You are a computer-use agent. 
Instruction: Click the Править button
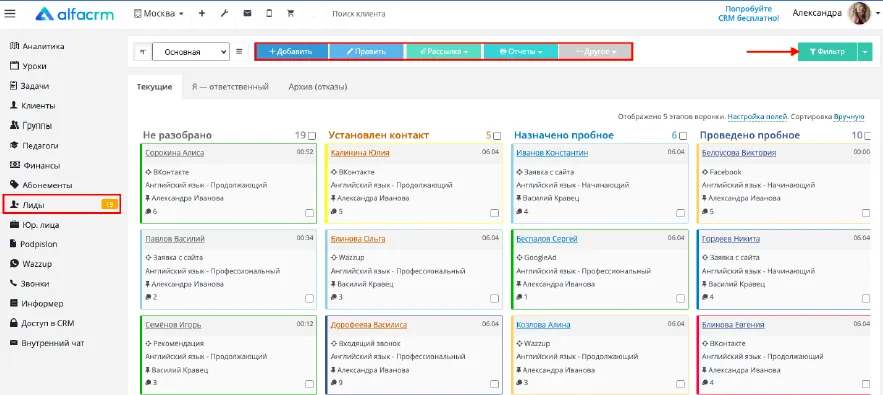[367, 52]
